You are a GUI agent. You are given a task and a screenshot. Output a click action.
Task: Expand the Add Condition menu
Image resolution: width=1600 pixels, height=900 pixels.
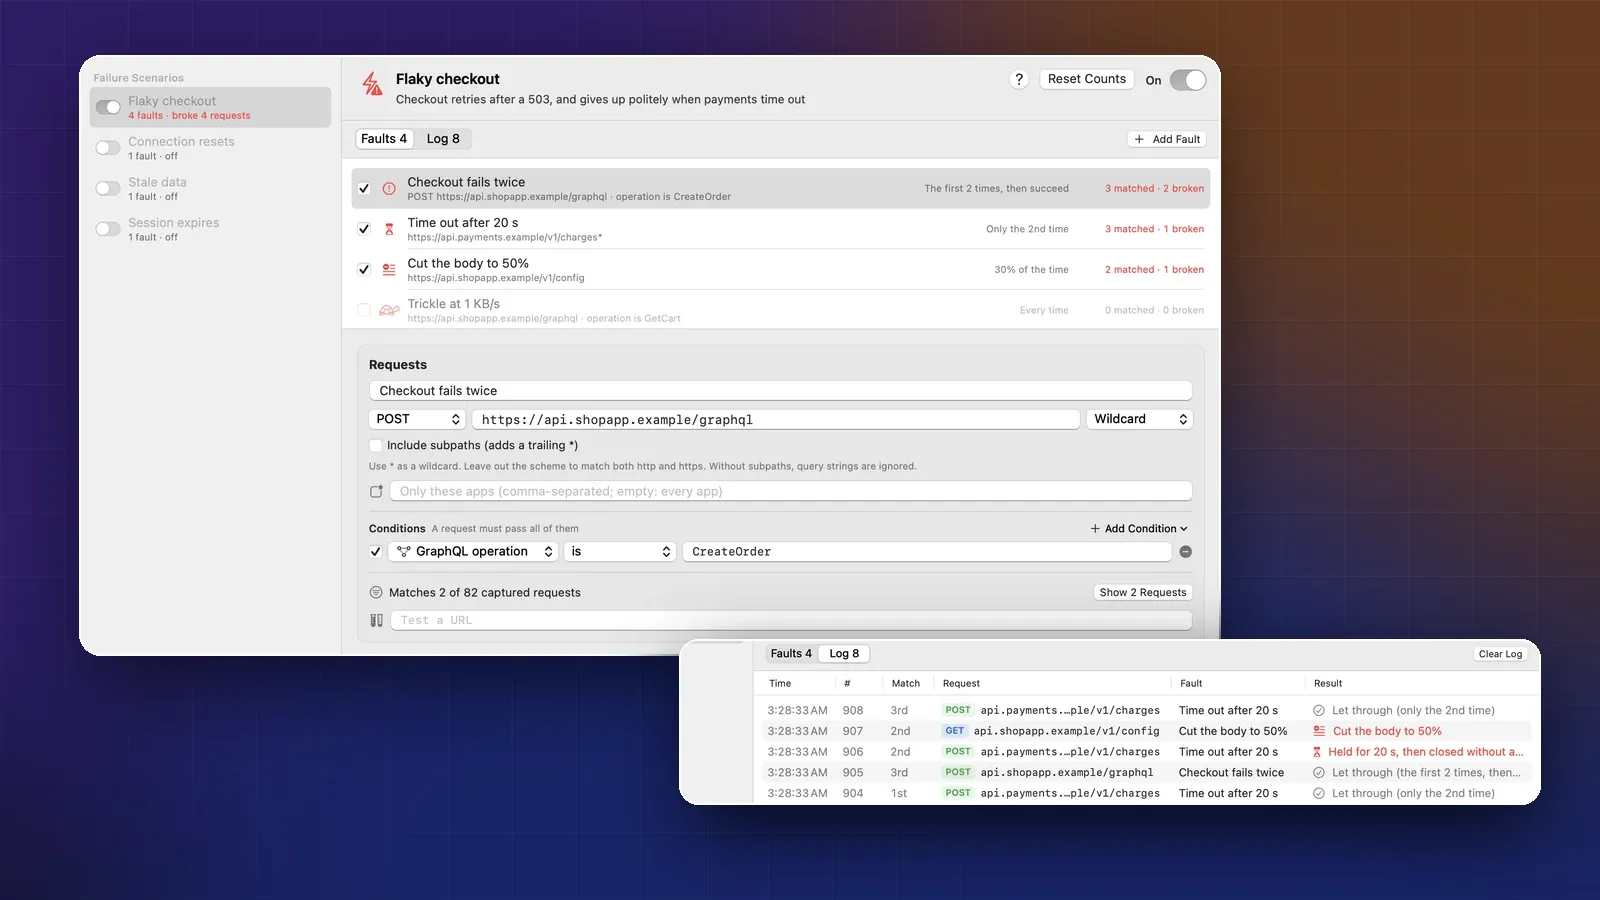pyautogui.click(x=1139, y=529)
